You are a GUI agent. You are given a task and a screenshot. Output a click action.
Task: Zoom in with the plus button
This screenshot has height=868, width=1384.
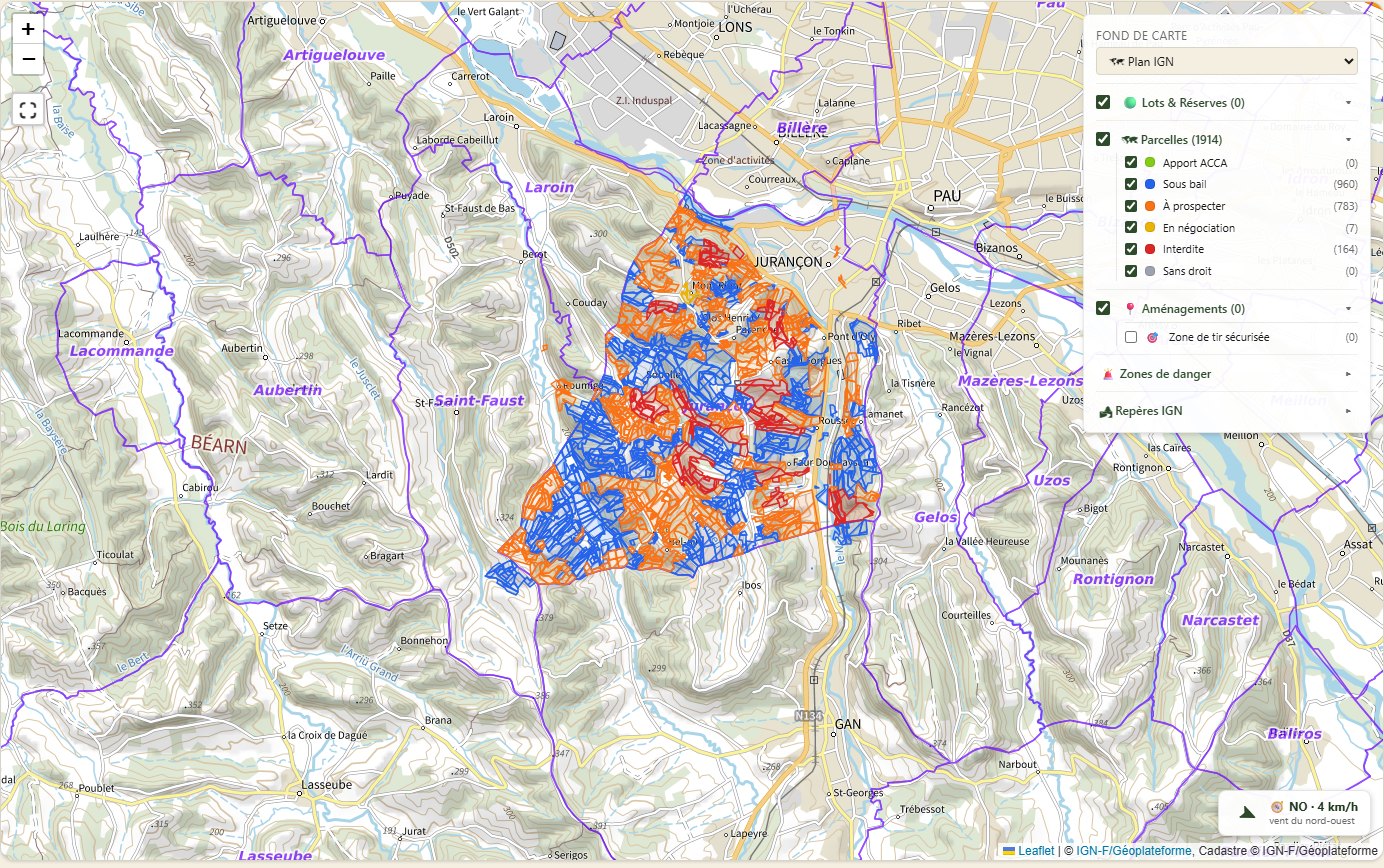click(x=28, y=29)
